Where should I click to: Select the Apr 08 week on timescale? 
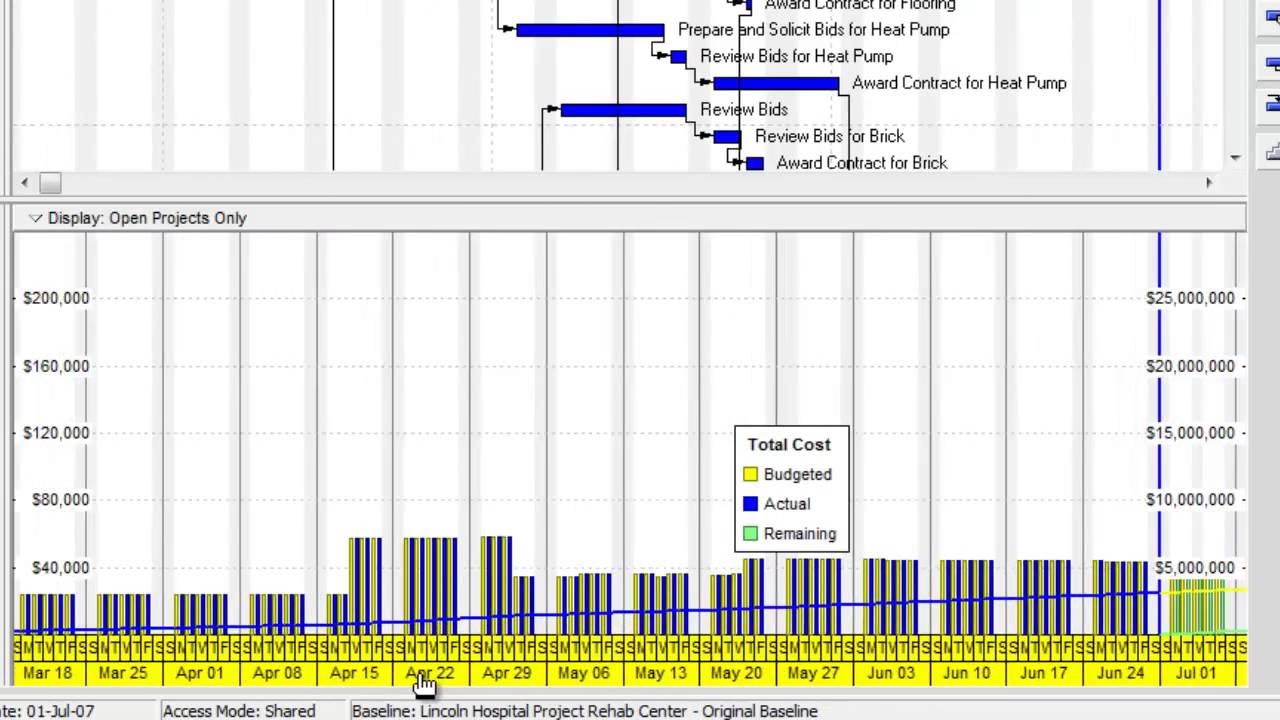tap(278, 673)
